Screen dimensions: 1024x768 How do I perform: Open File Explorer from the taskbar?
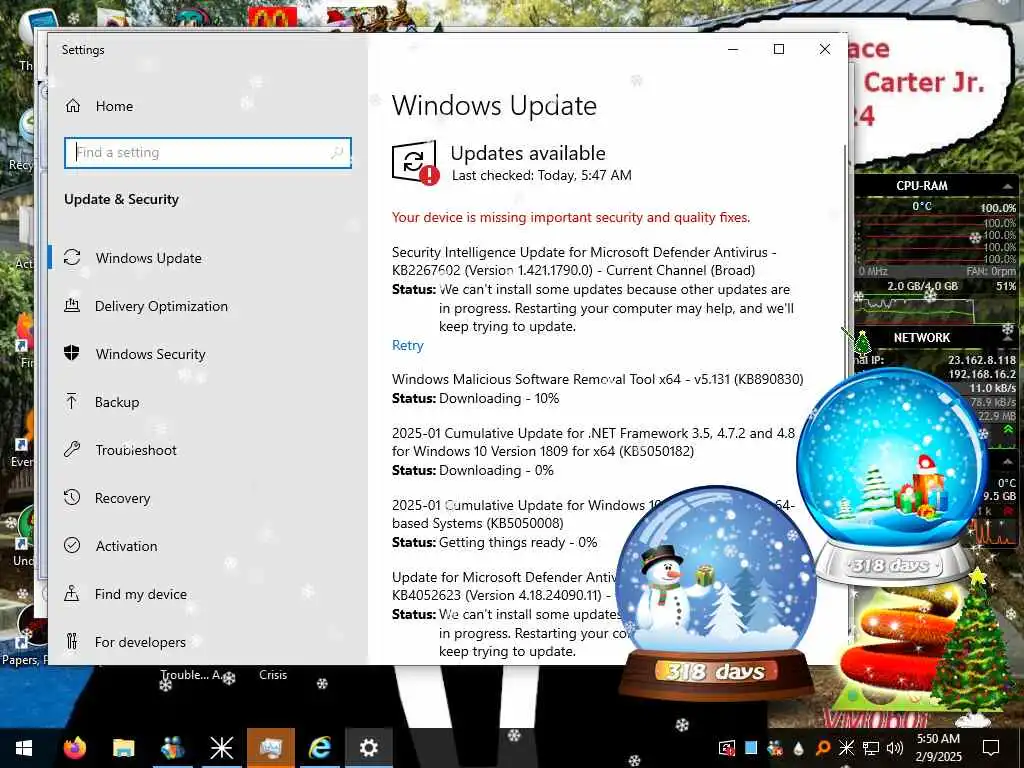[123, 748]
